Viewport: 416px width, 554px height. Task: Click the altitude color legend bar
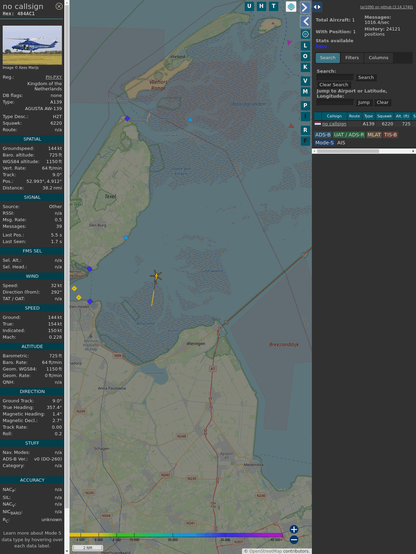[176, 535]
